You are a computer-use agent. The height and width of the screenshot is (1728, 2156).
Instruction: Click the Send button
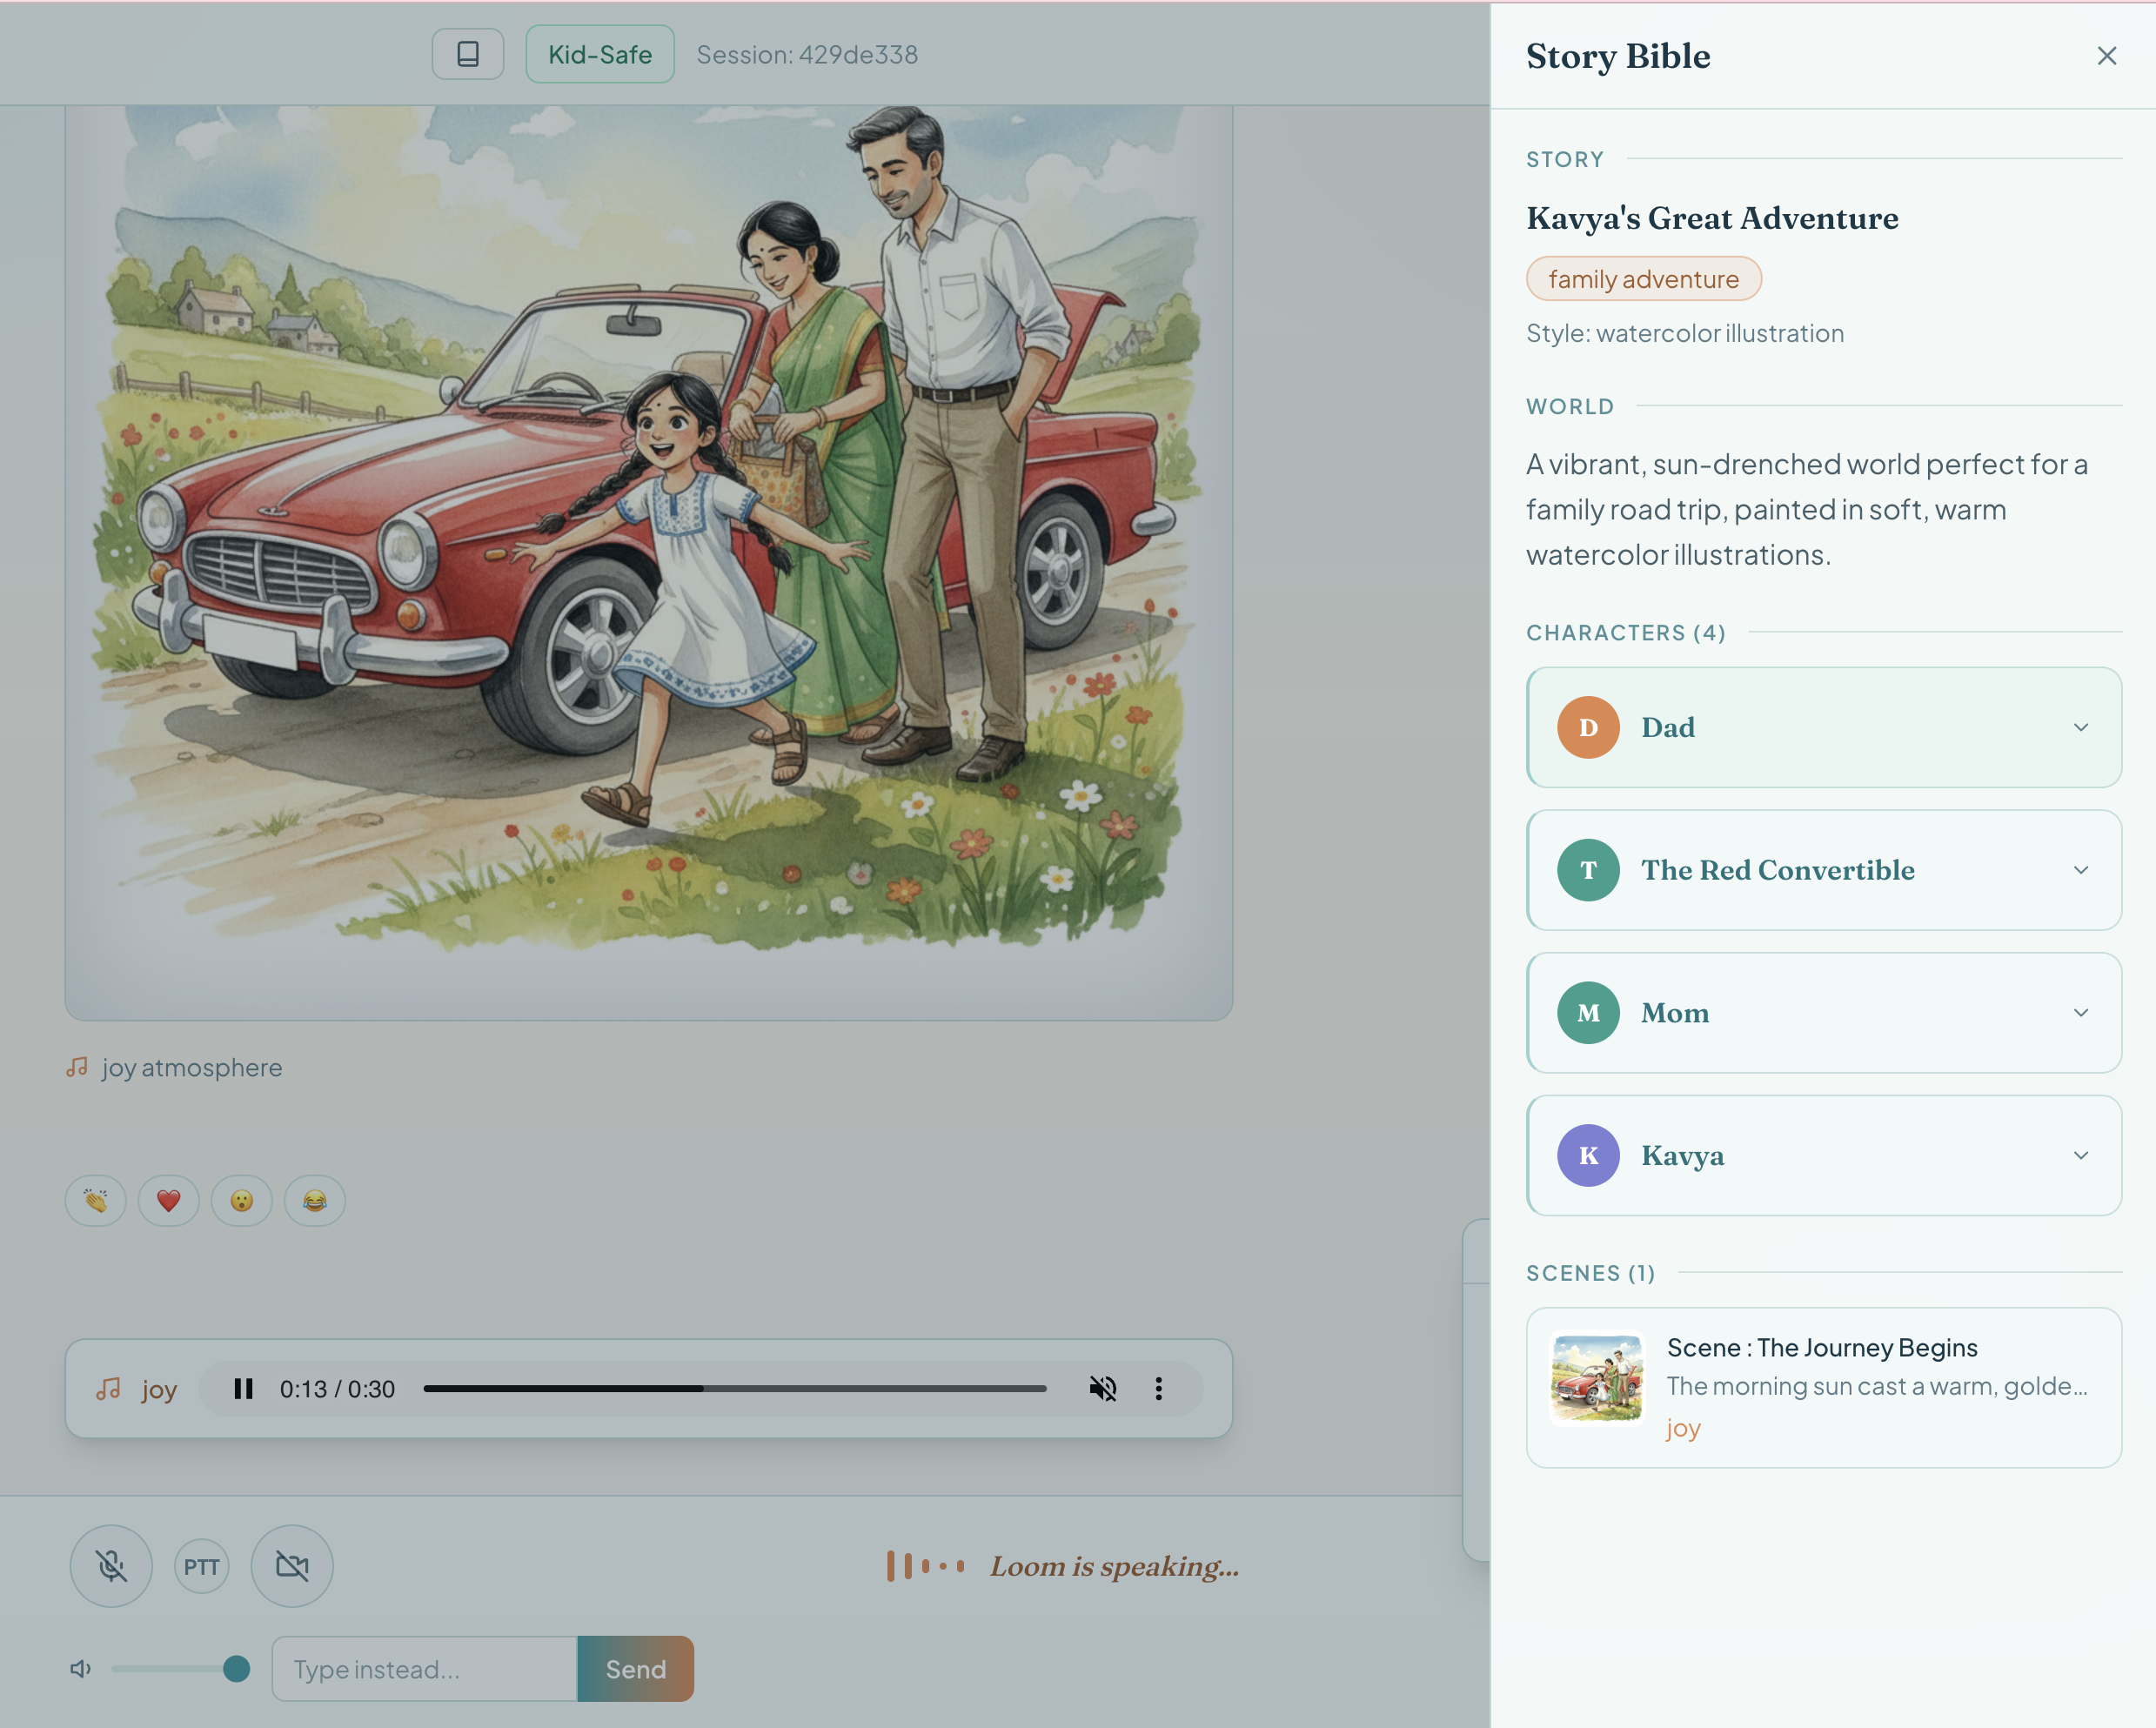click(x=635, y=1668)
